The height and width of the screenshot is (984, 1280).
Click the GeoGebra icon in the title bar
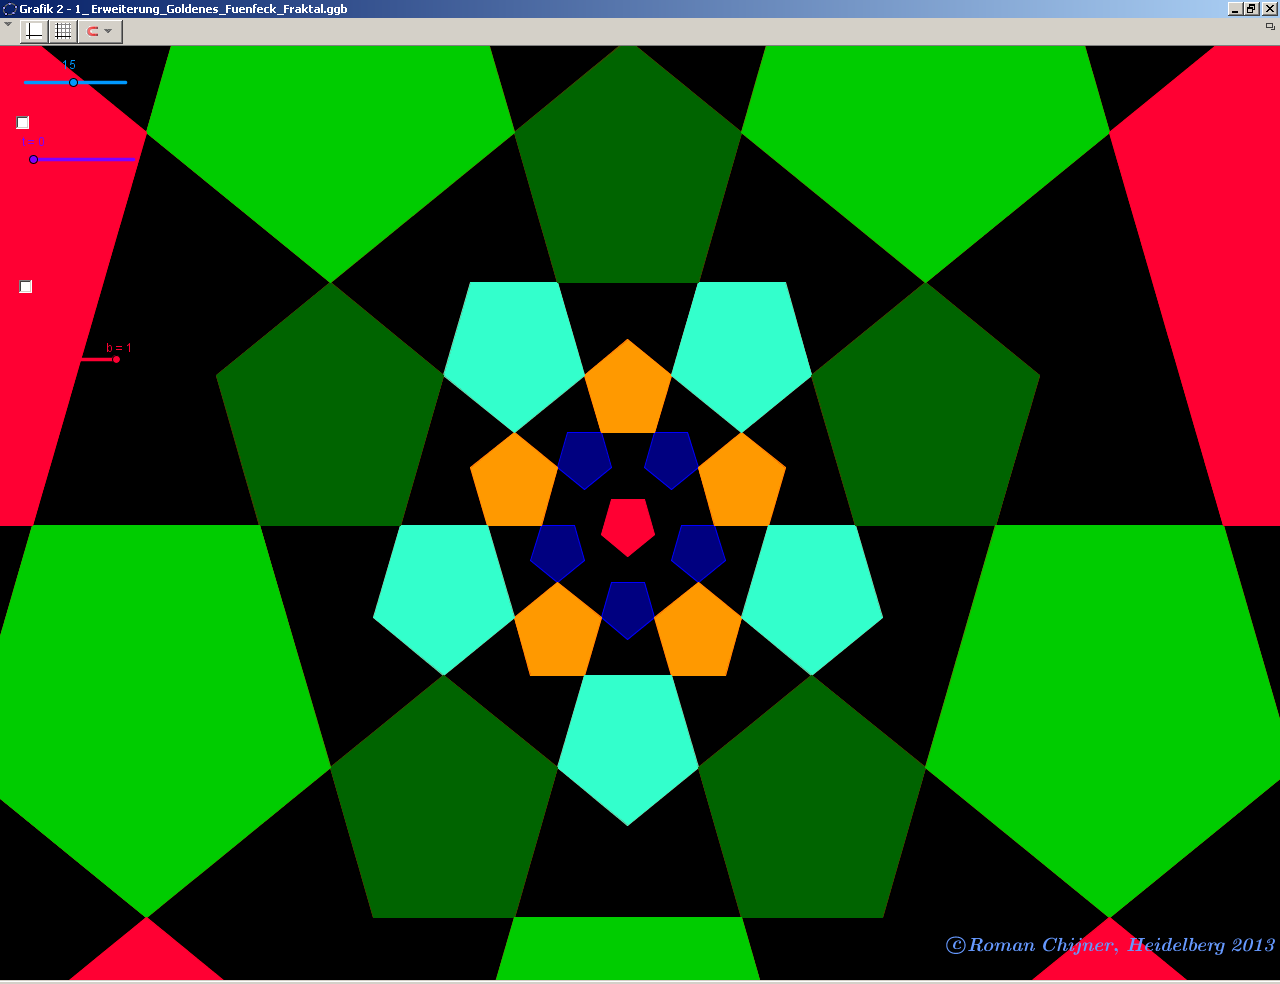point(10,9)
